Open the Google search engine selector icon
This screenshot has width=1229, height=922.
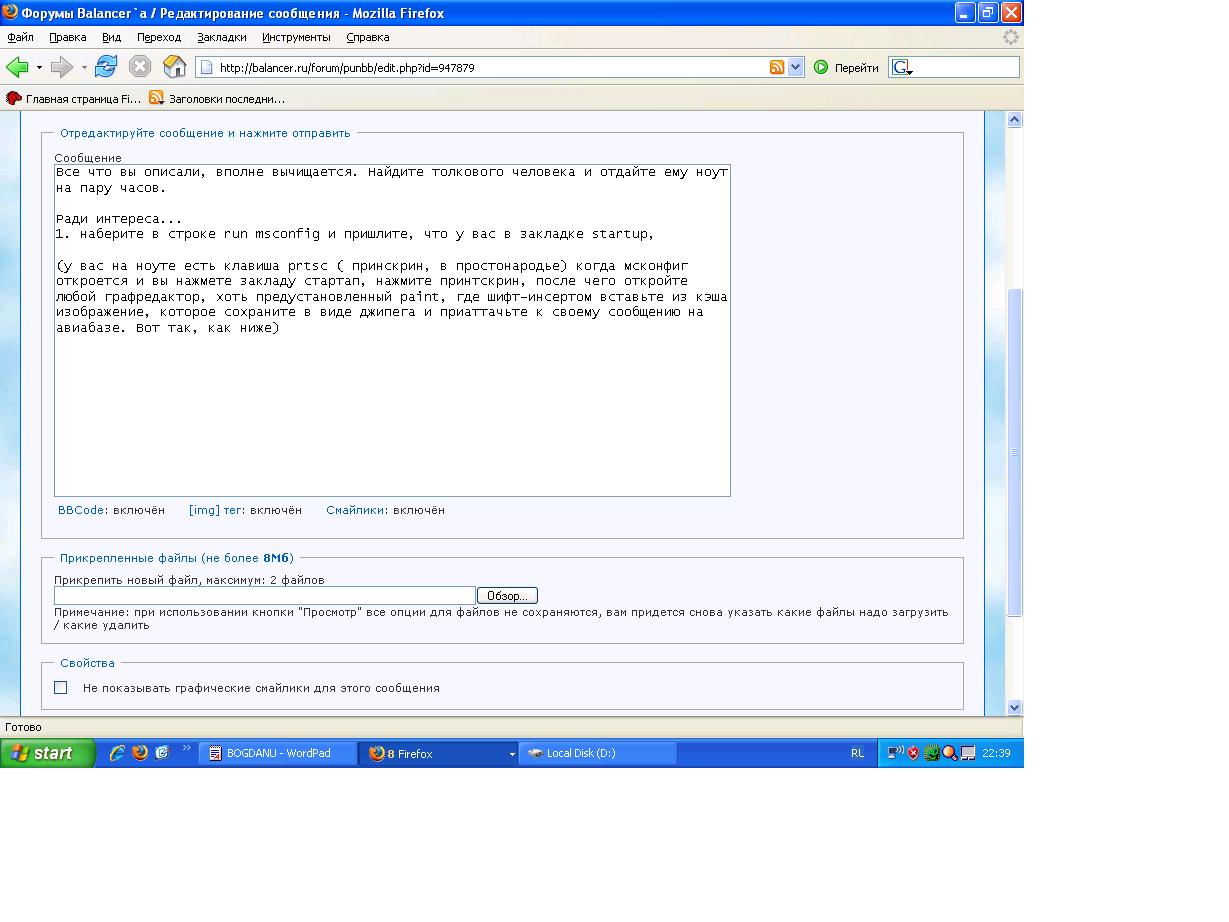902,68
